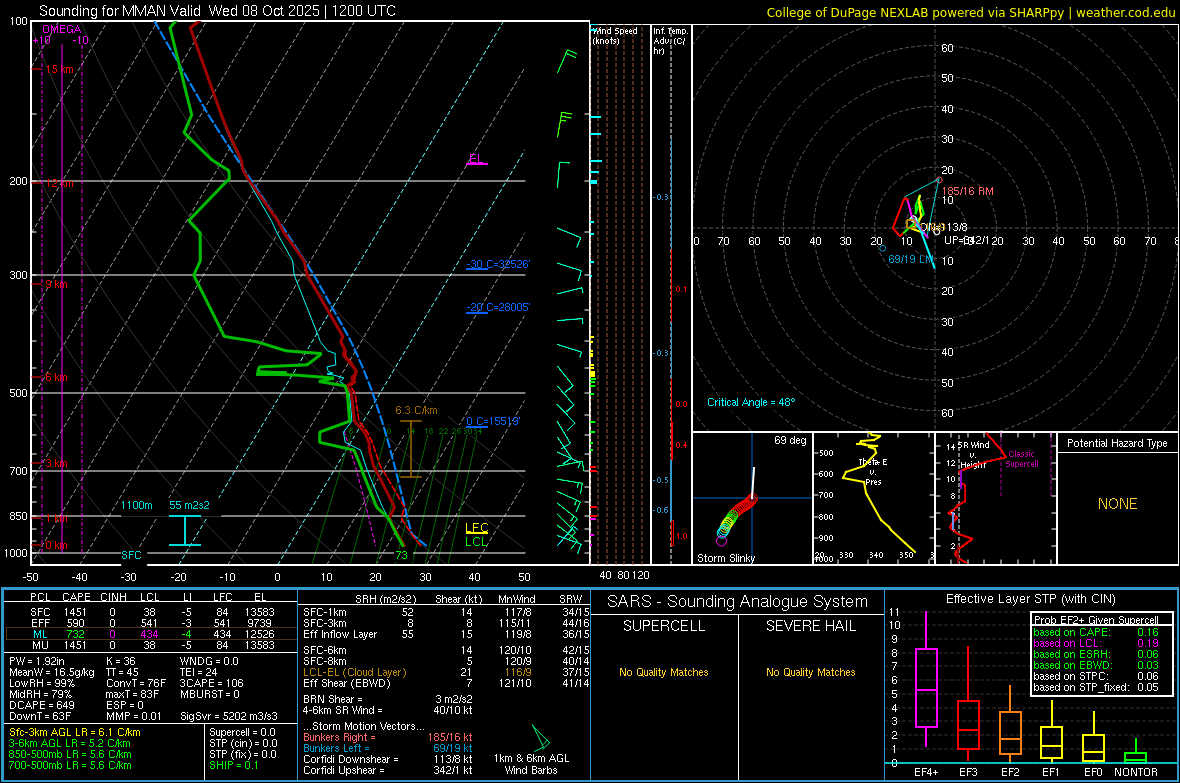
Task: Click the "NONTOR" box plot label
Action: [x=1136, y=772]
